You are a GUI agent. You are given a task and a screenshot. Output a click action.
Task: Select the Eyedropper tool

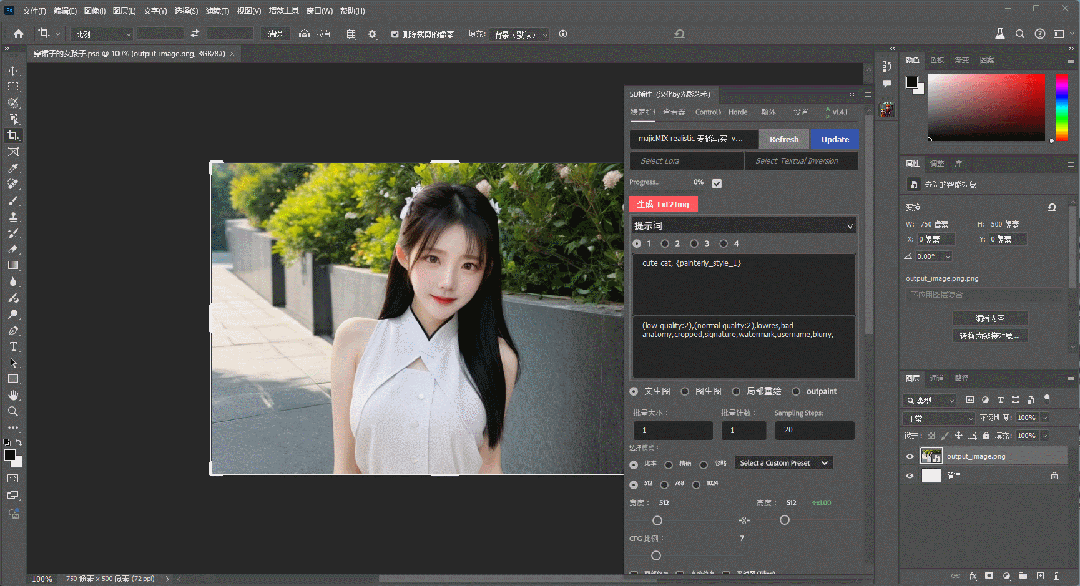coord(14,167)
